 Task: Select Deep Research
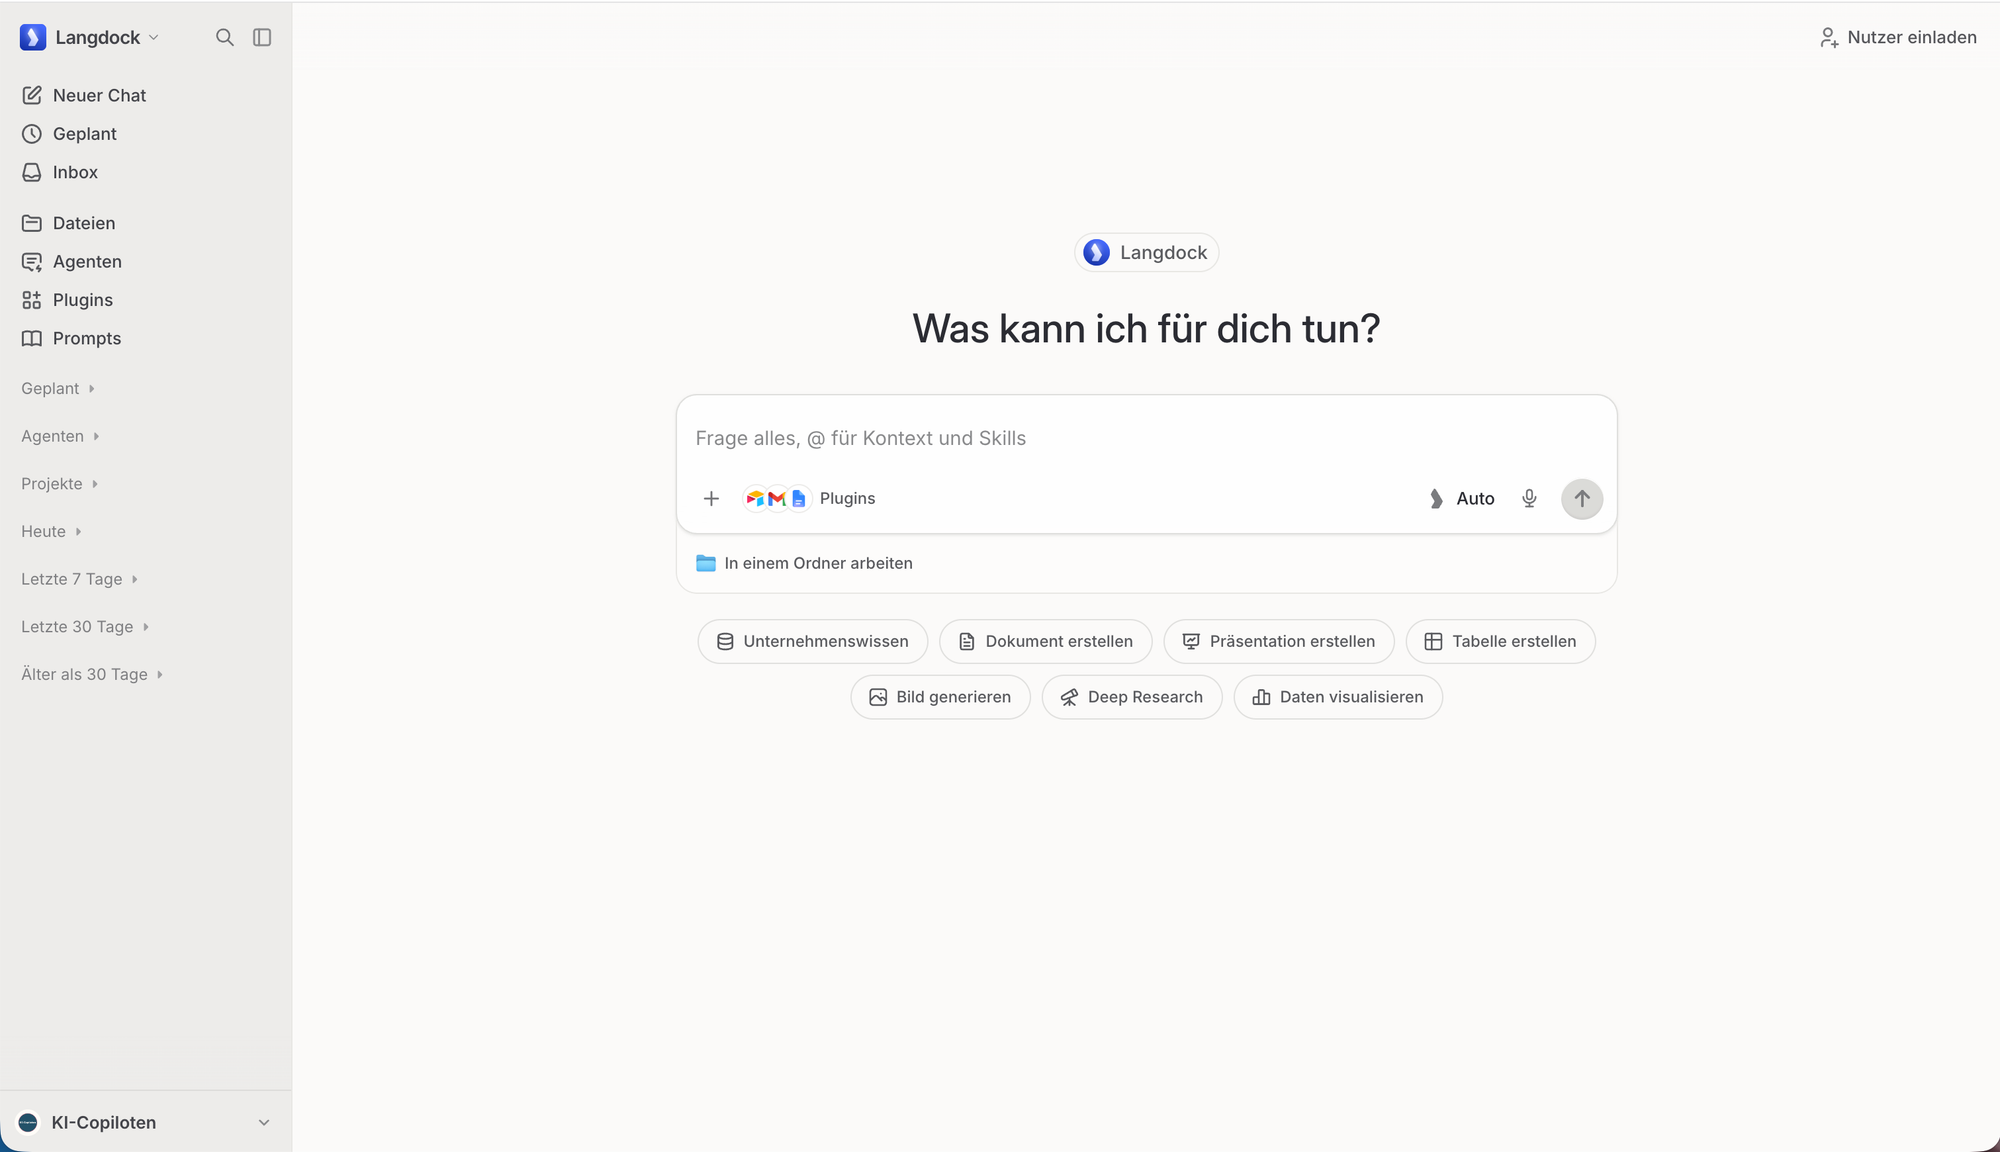point(1132,697)
